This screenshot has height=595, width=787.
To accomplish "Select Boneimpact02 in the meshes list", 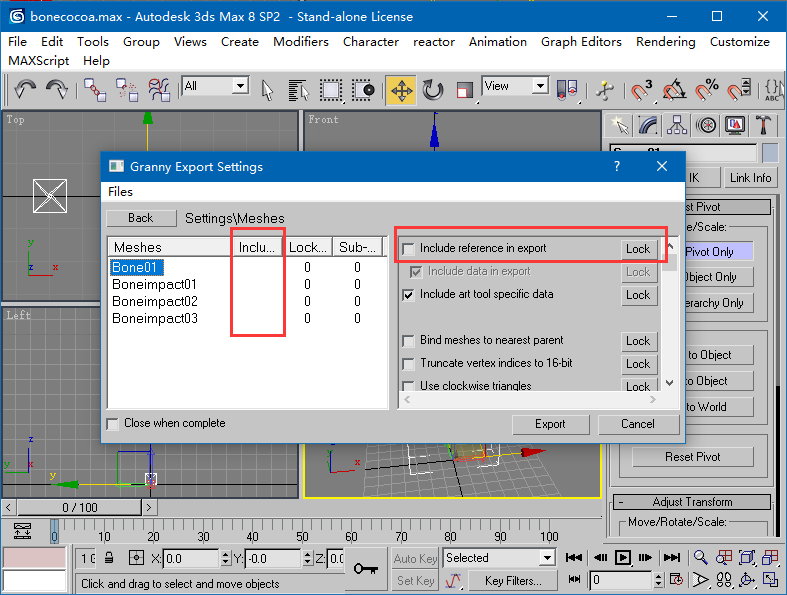I will [x=155, y=302].
